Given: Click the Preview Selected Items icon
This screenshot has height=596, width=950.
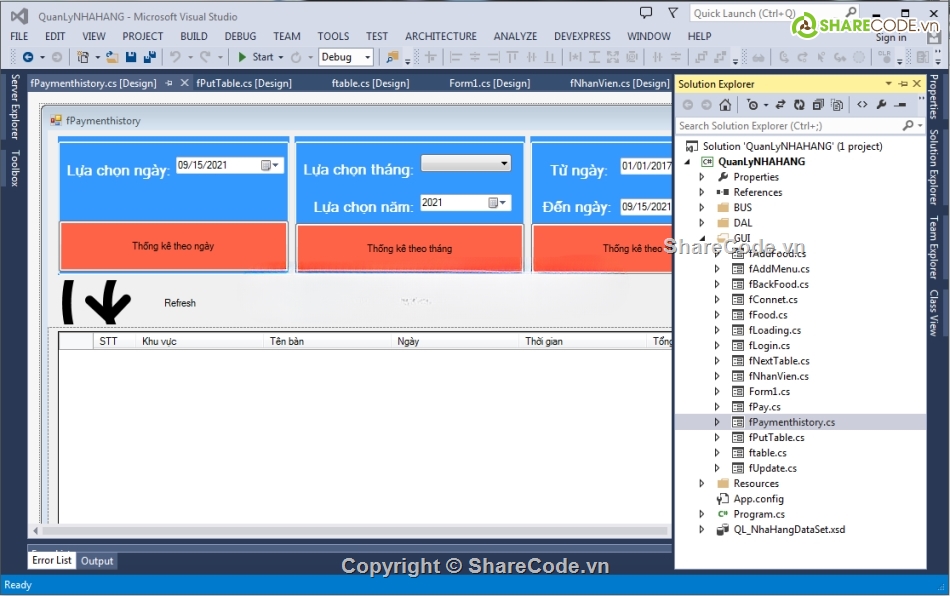Looking at the screenshot, I should pos(900,105).
